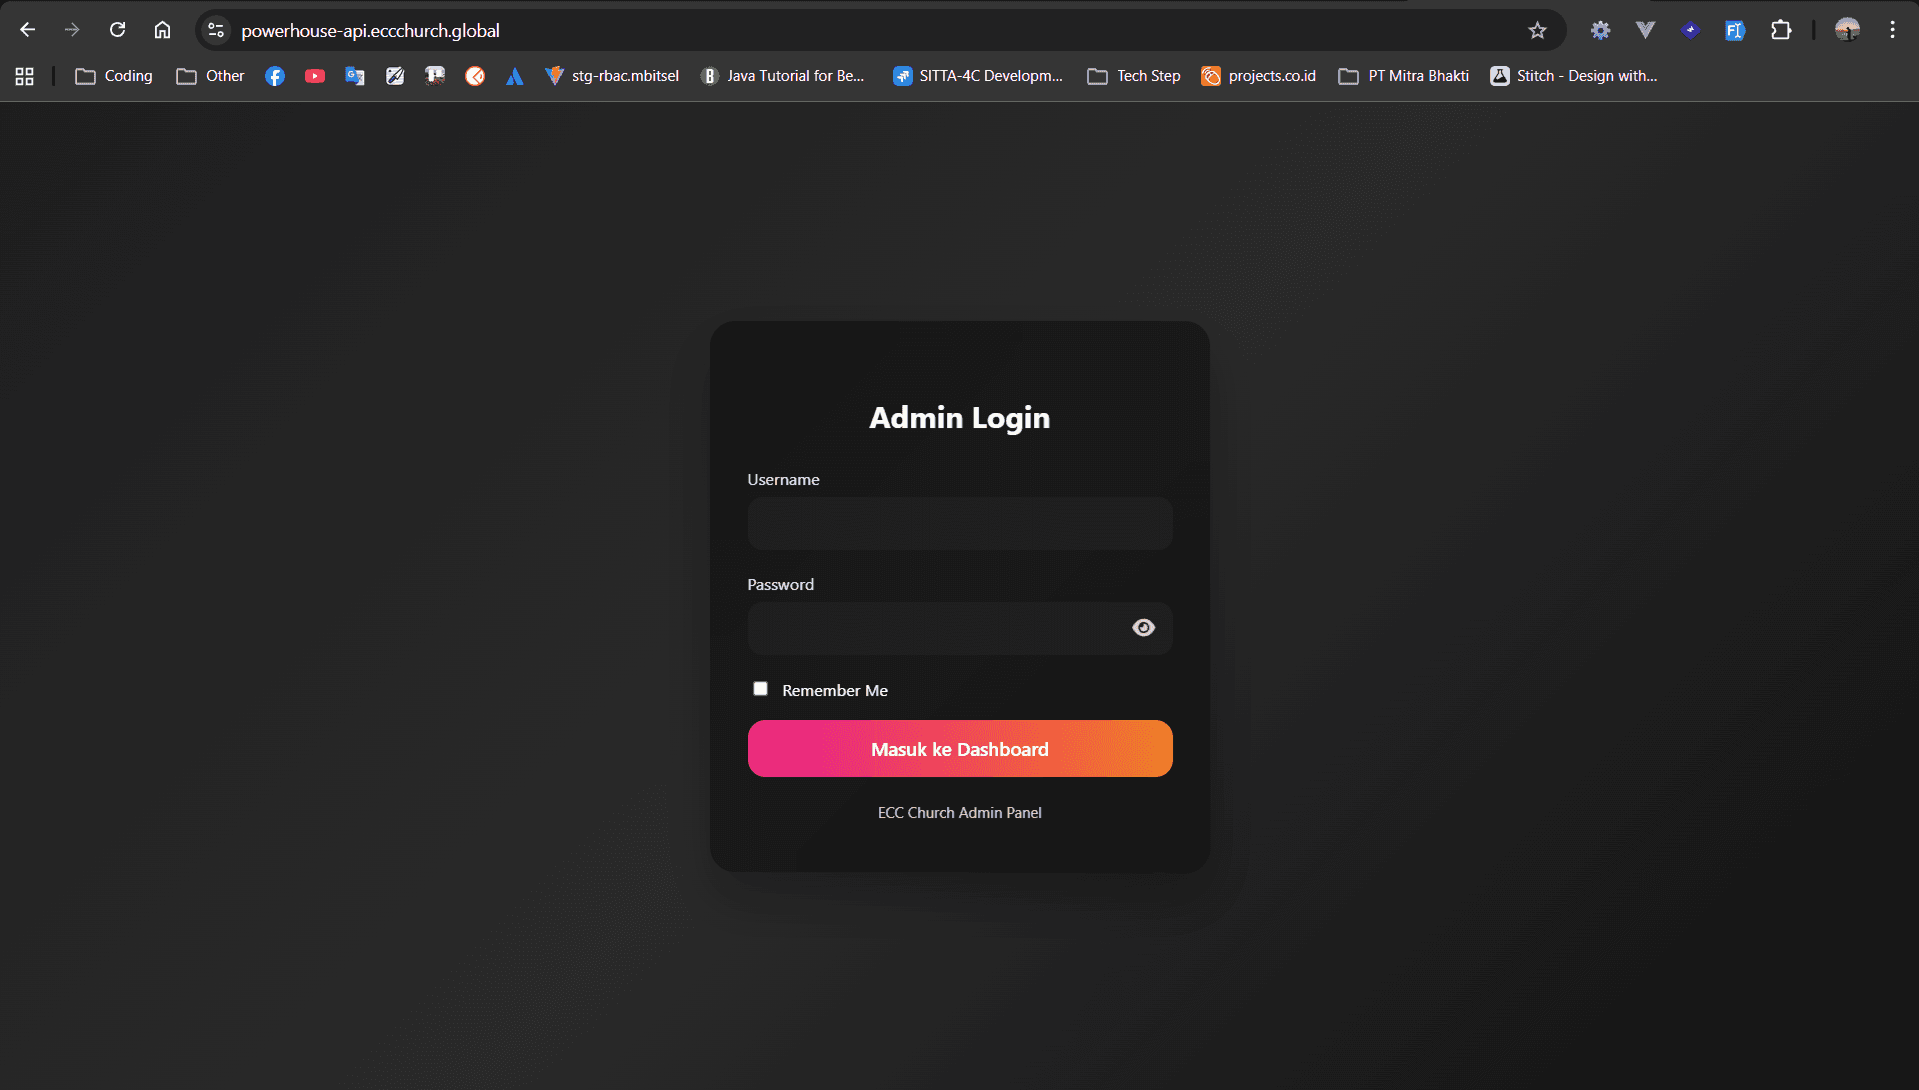Open the Chrome three-dot menu

click(1891, 30)
